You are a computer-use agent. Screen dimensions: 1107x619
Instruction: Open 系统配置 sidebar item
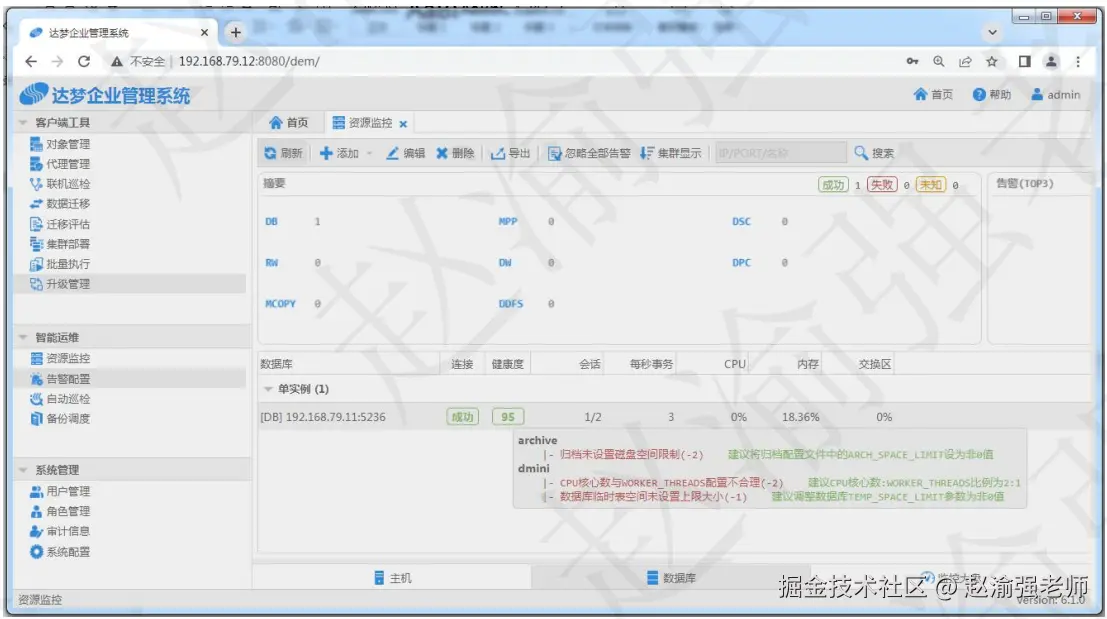[59, 552]
